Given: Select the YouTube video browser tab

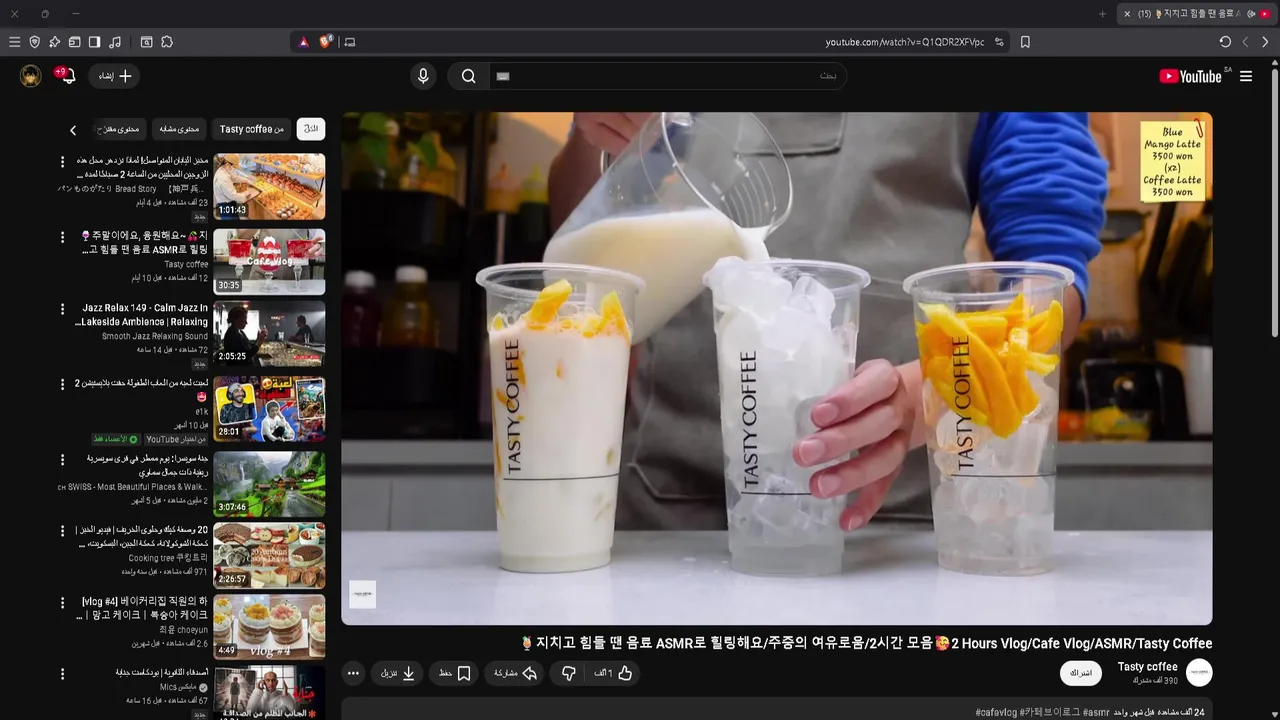Looking at the screenshot, I should pos(1196,14).
